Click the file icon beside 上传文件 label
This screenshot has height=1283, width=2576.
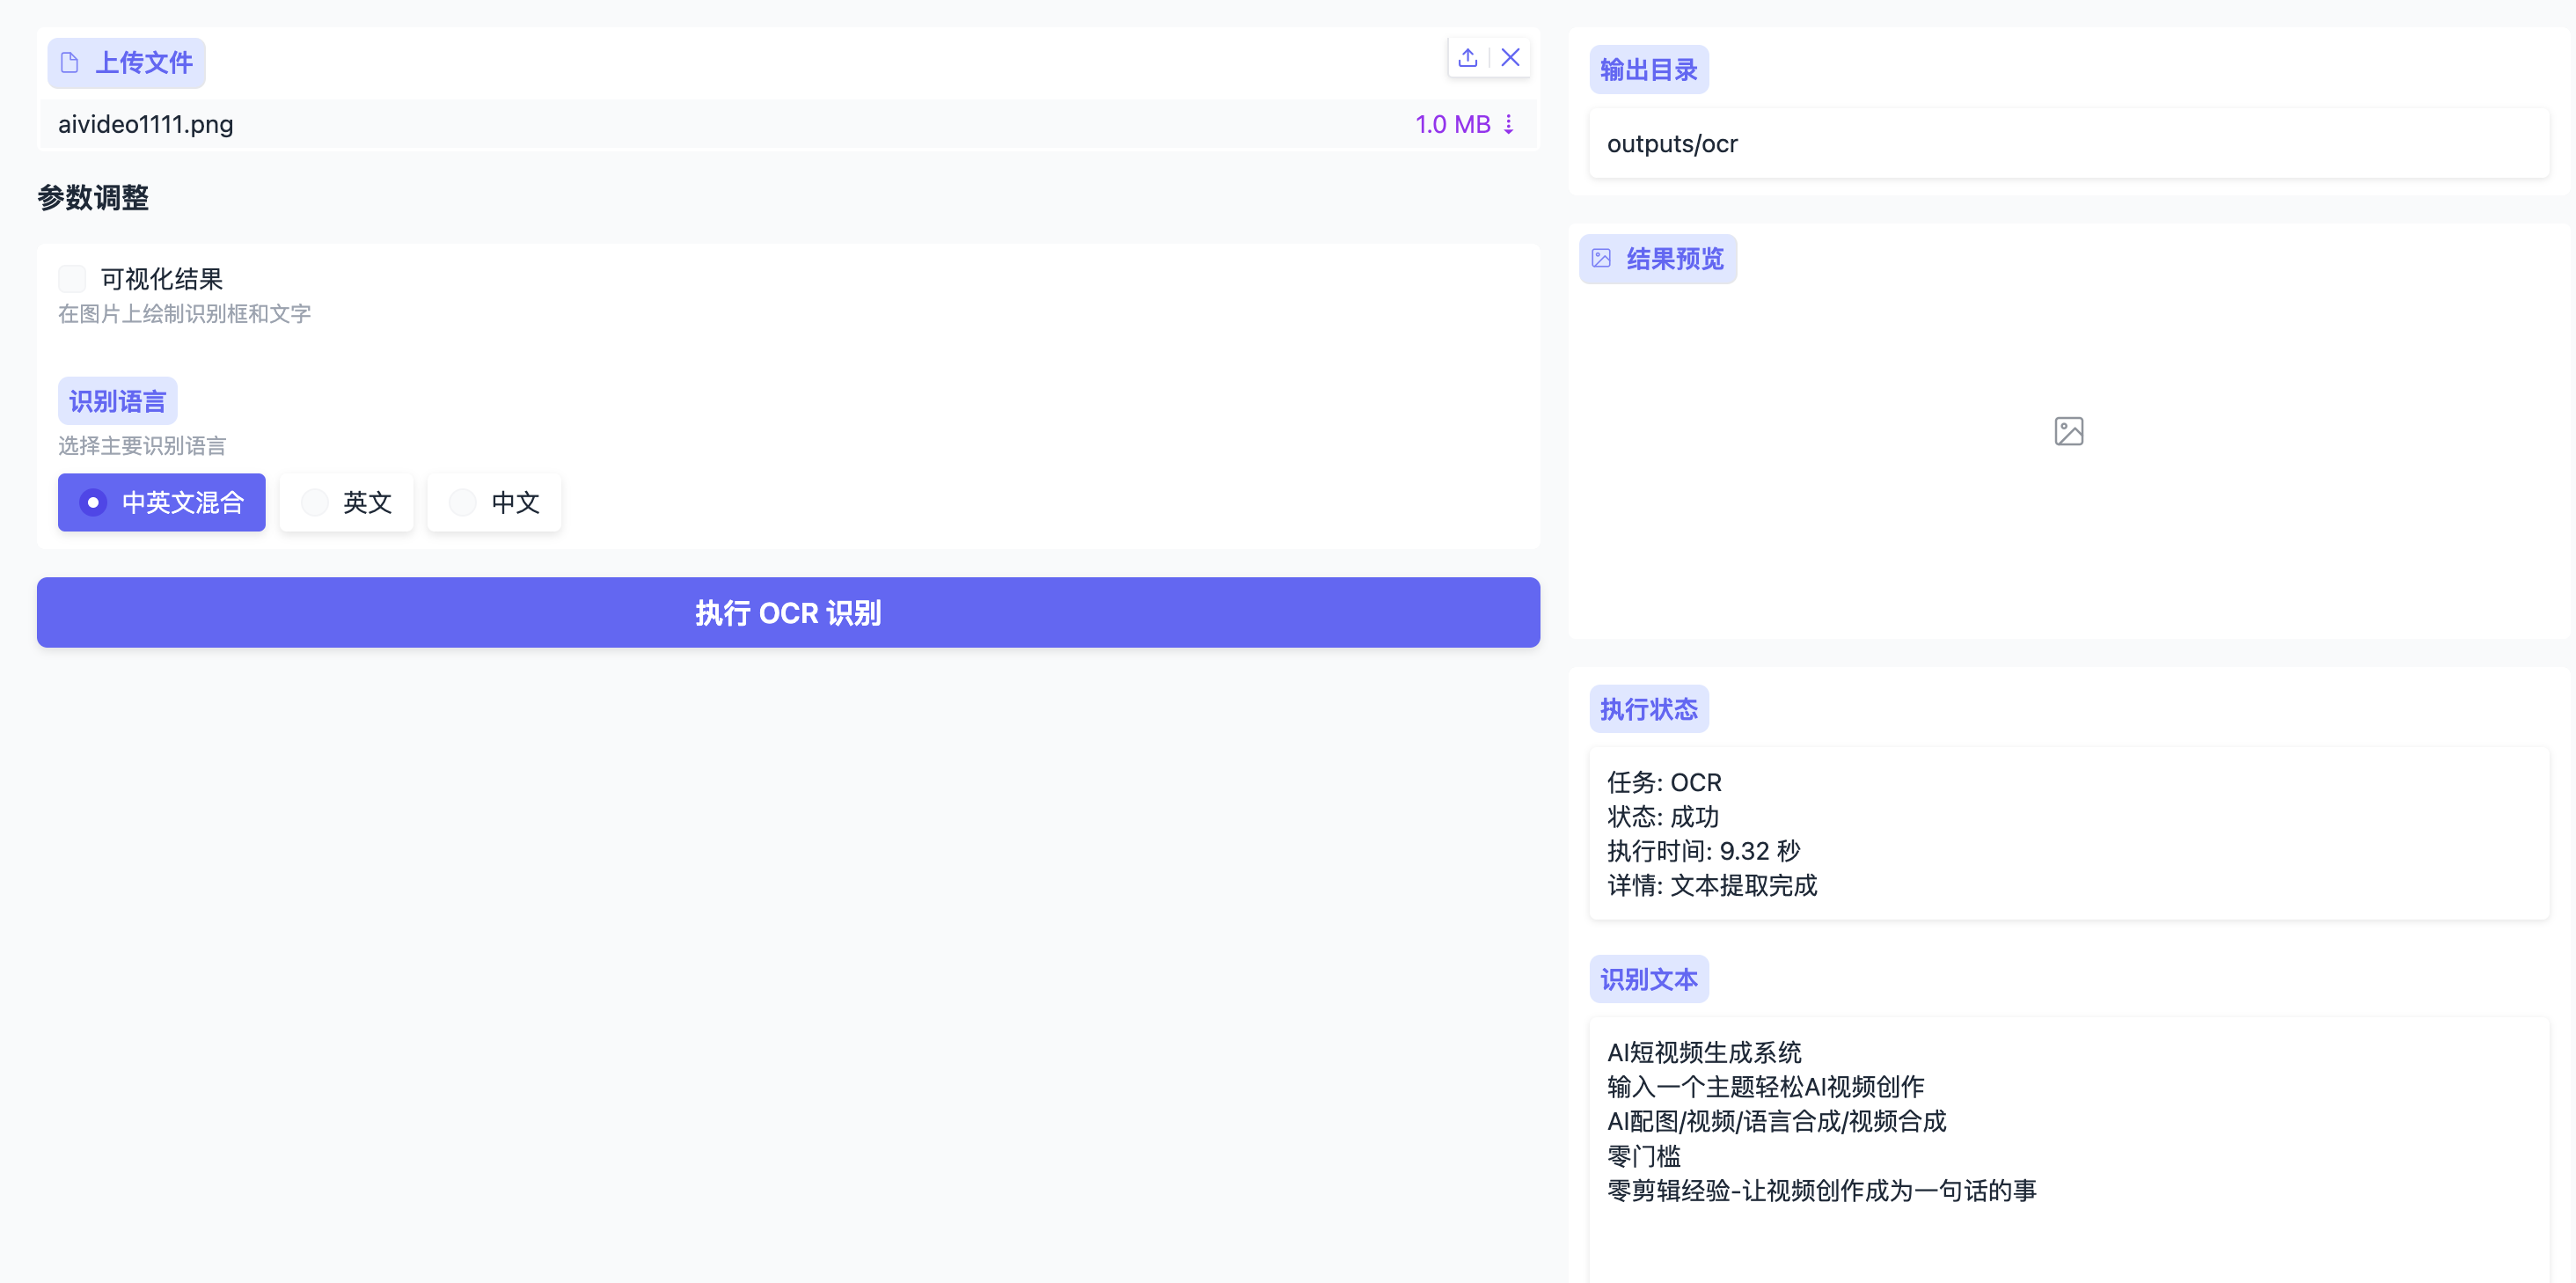coord(69,62)
